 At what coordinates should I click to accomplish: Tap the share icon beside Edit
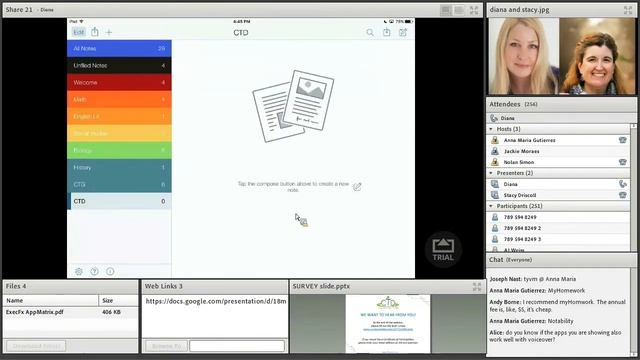pyautogui.click(x=95, y=32)
